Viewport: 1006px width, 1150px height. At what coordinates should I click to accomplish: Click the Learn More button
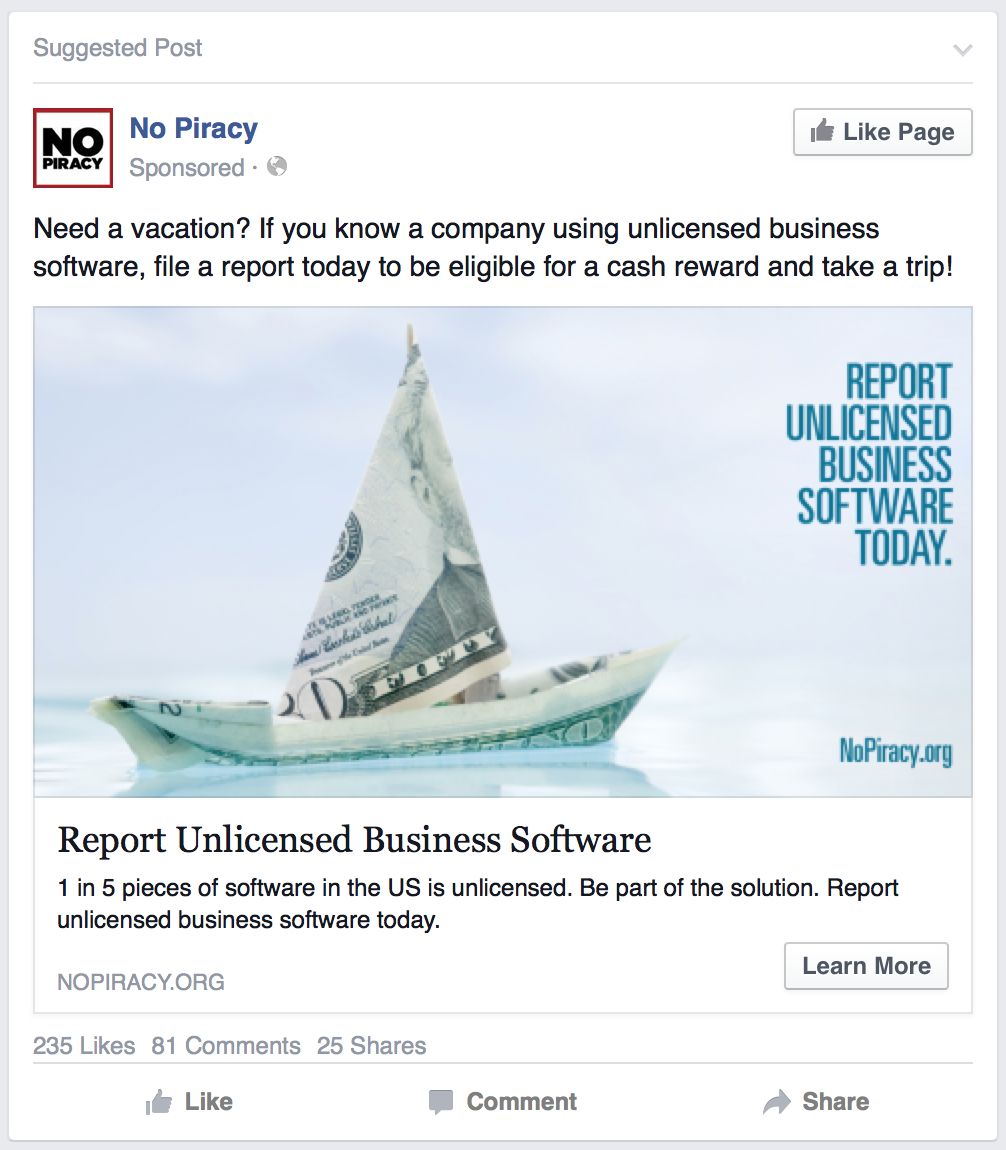(866, 966)
